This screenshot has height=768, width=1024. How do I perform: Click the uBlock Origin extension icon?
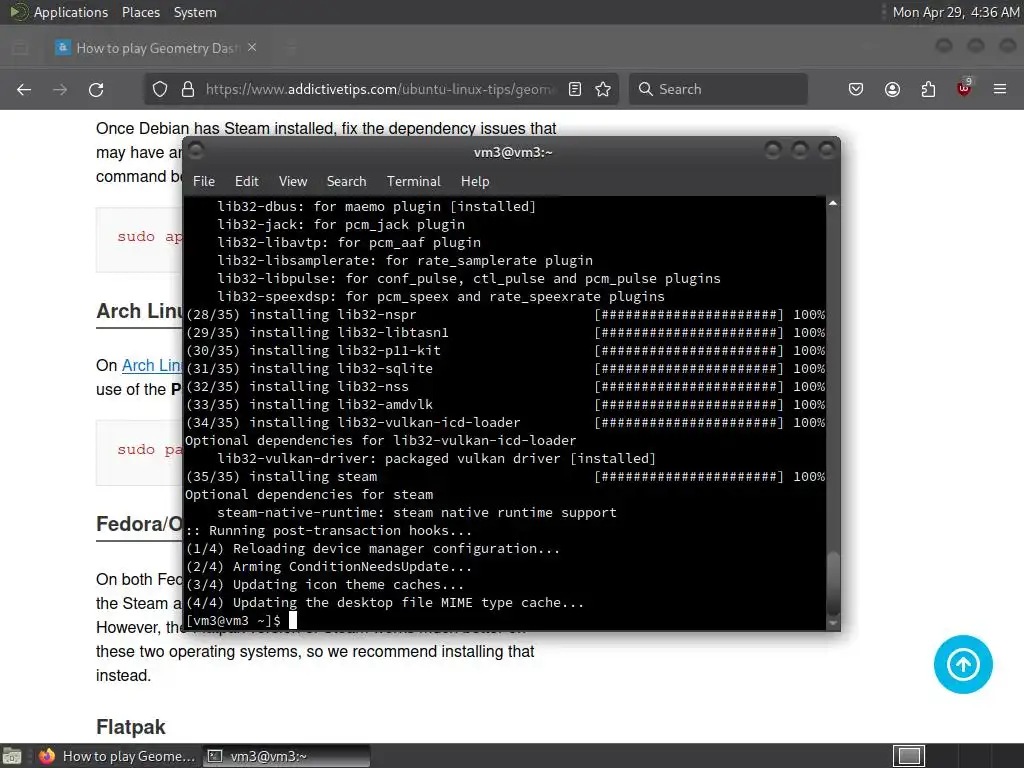(964, 88)
